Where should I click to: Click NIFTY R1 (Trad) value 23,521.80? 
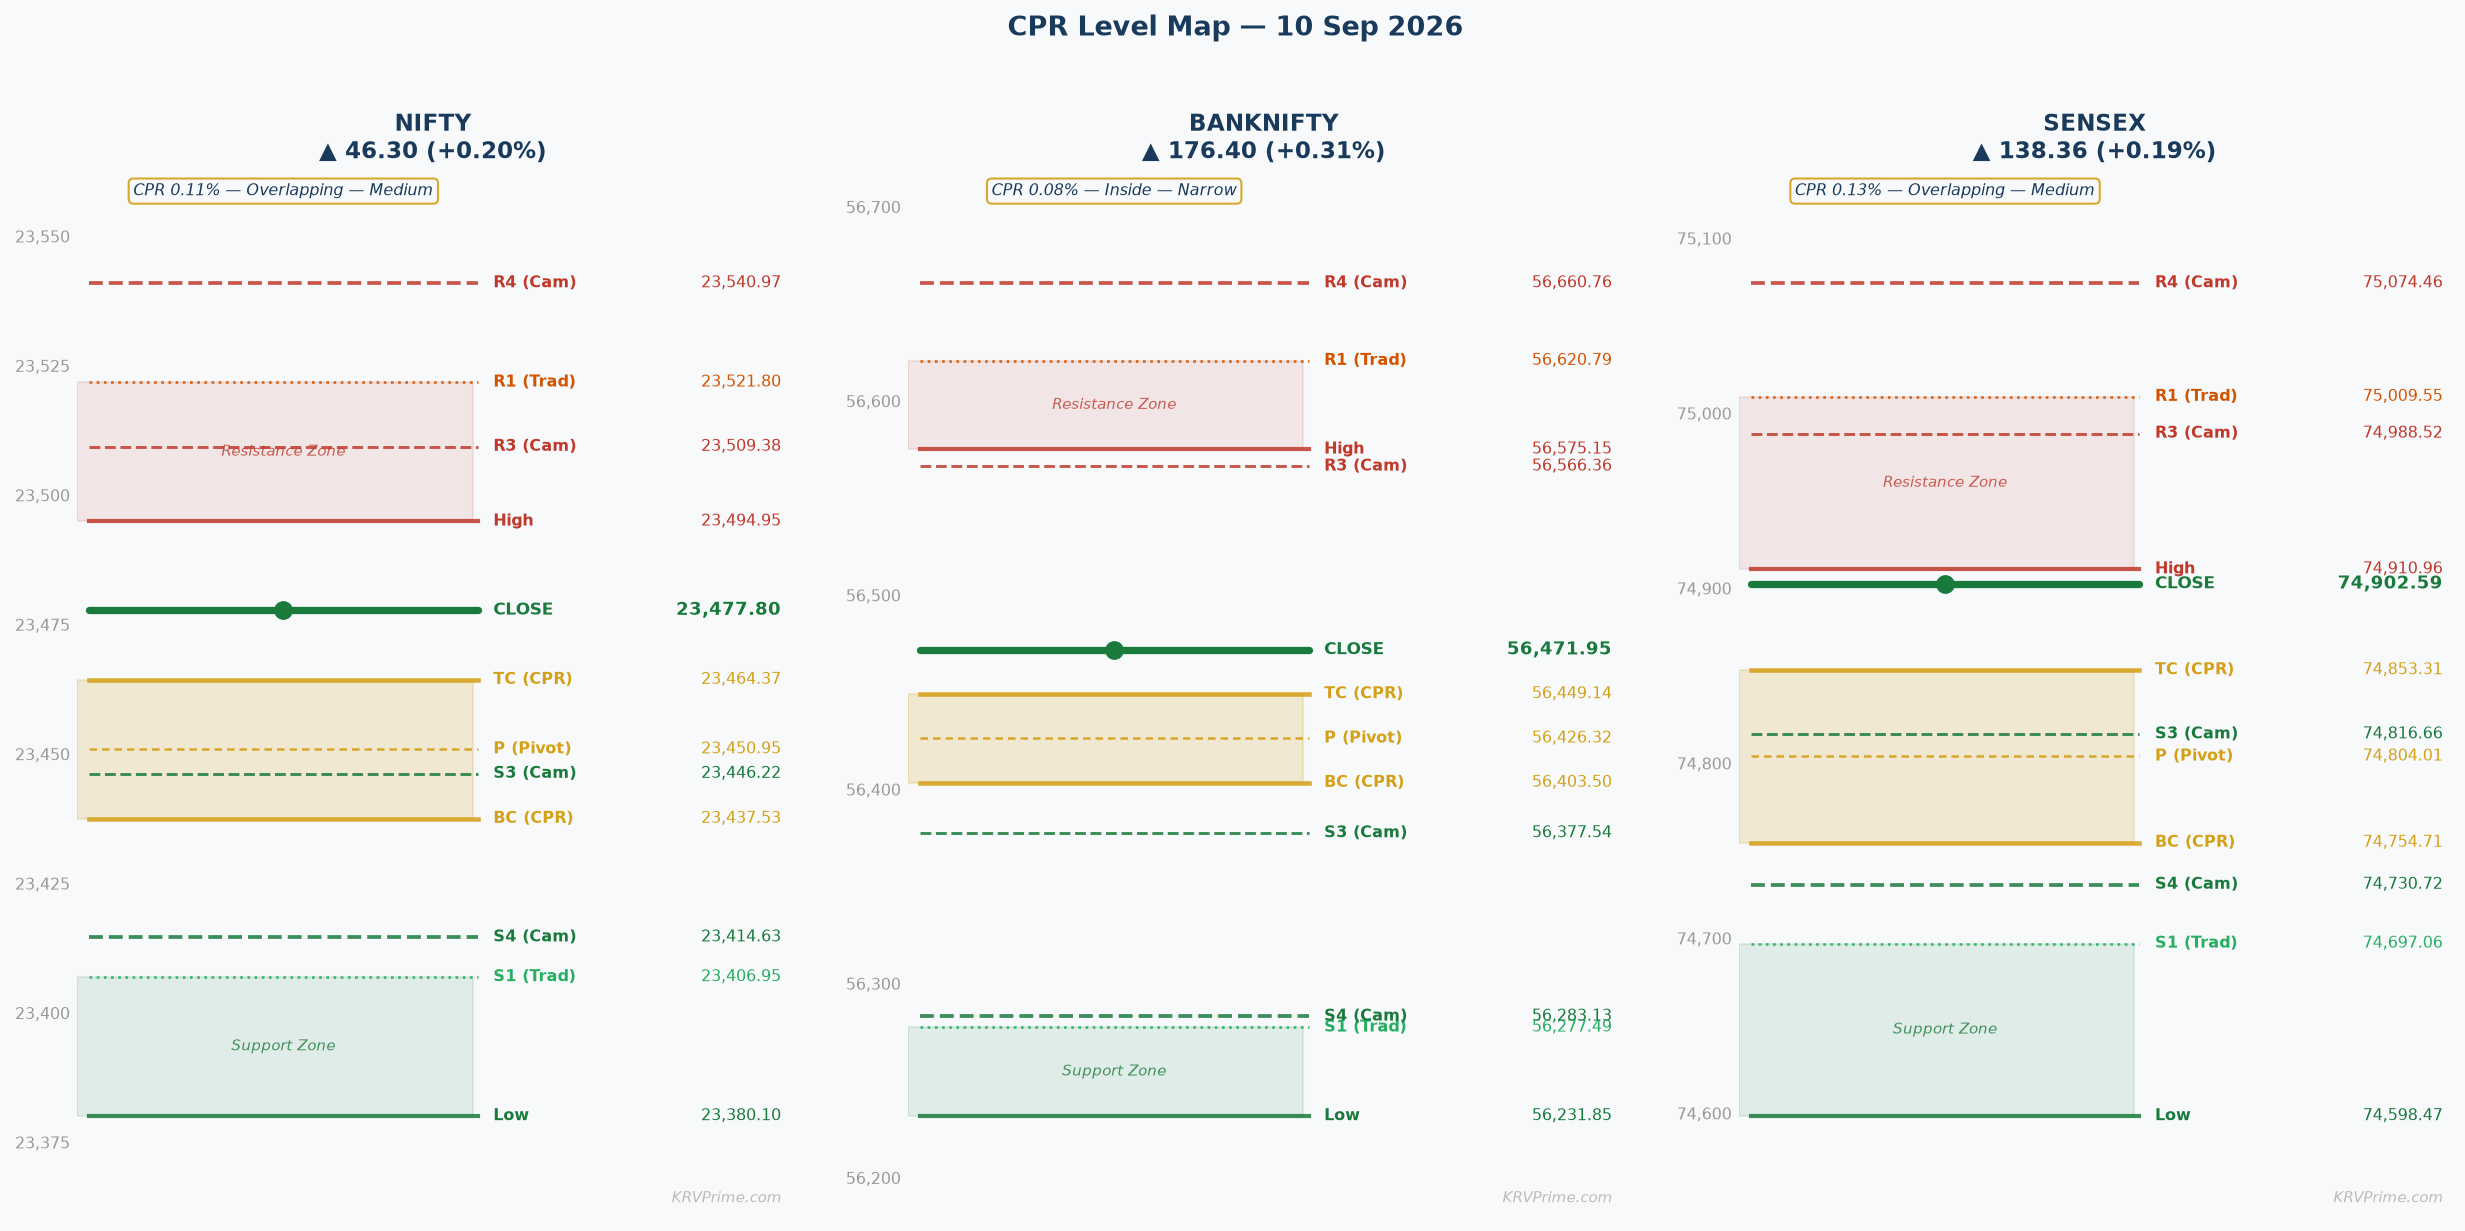(741, 382)
